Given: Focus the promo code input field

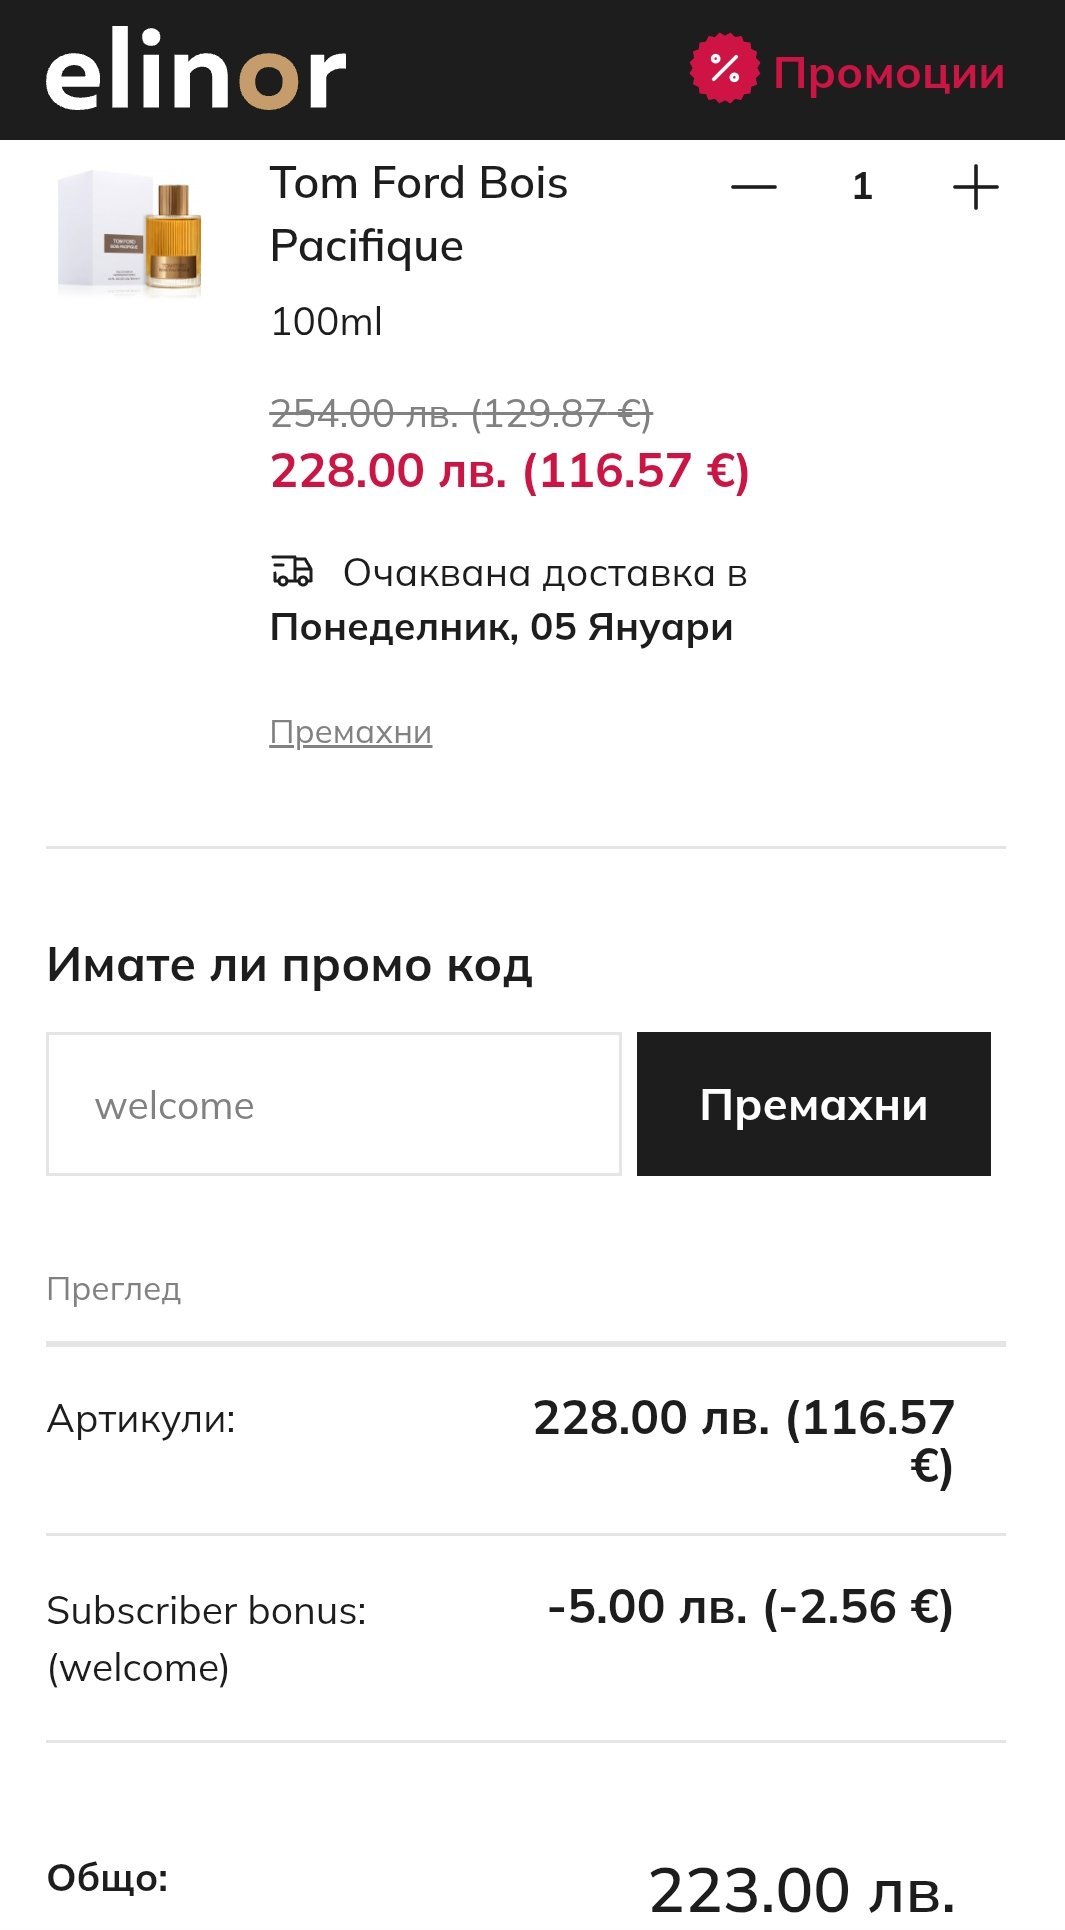Looking at the screenshot, I should pyautogui.click(x=333, y=1104).
